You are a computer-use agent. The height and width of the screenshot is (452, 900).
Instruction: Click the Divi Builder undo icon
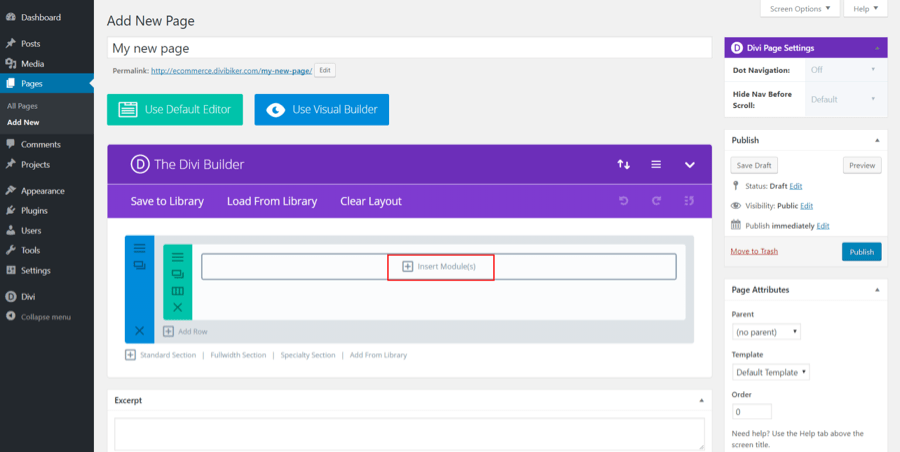coord(623,201)
